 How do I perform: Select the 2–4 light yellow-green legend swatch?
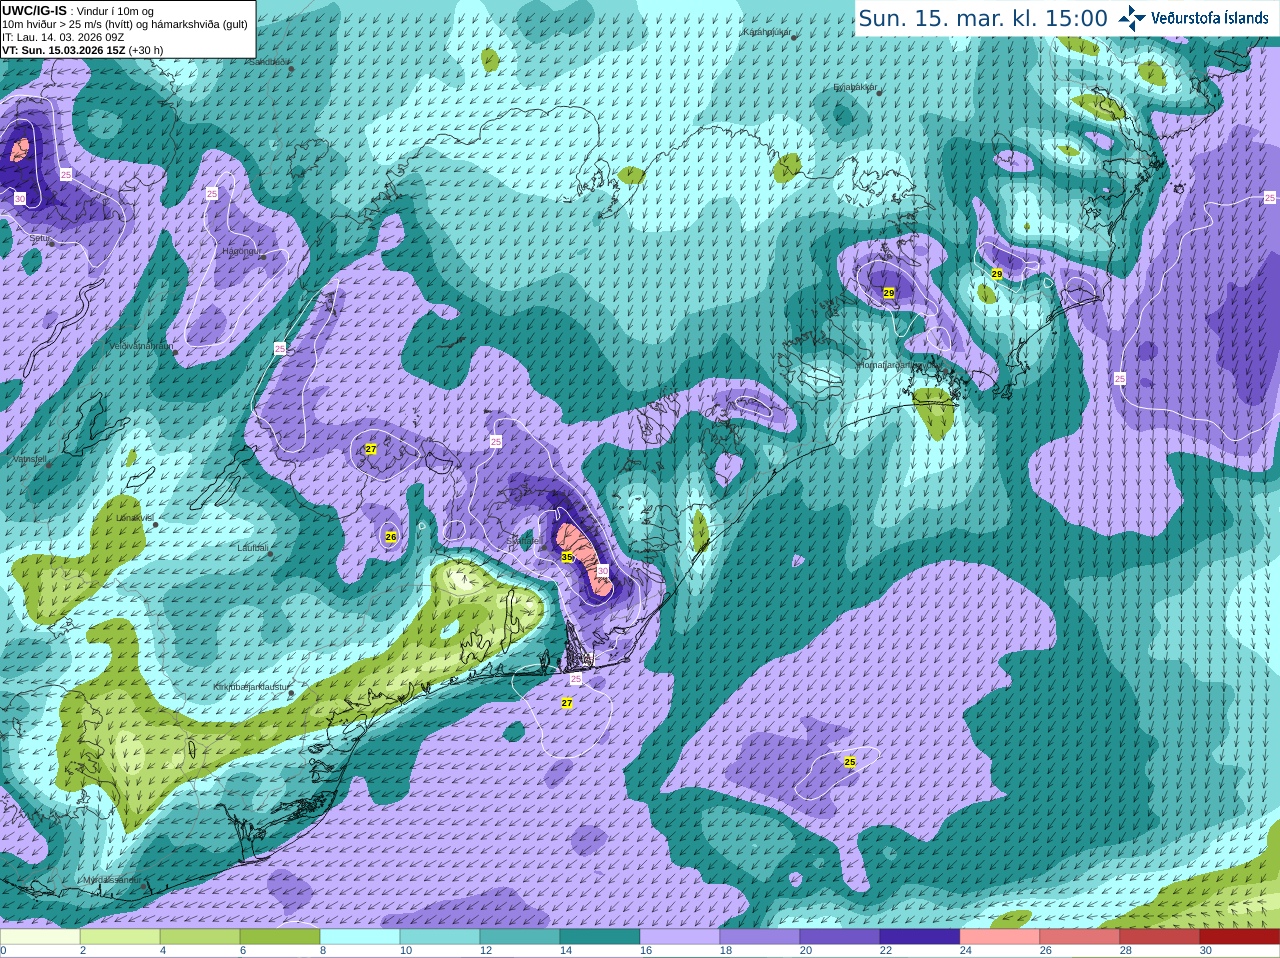click(x=120, y=937)
